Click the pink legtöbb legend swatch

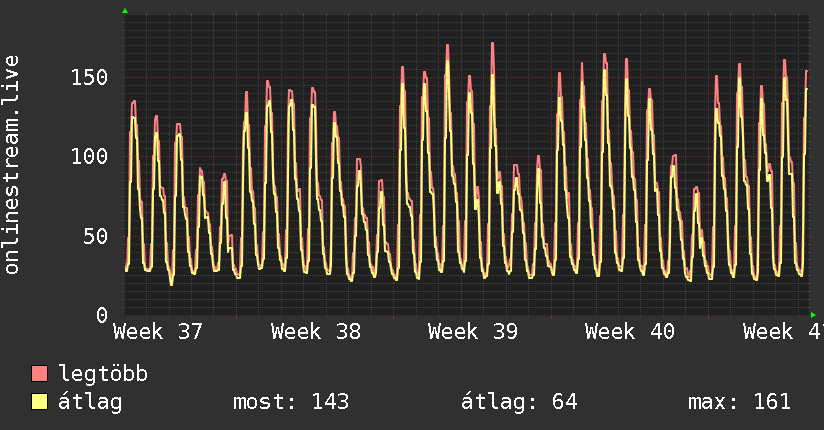[39, 373]
